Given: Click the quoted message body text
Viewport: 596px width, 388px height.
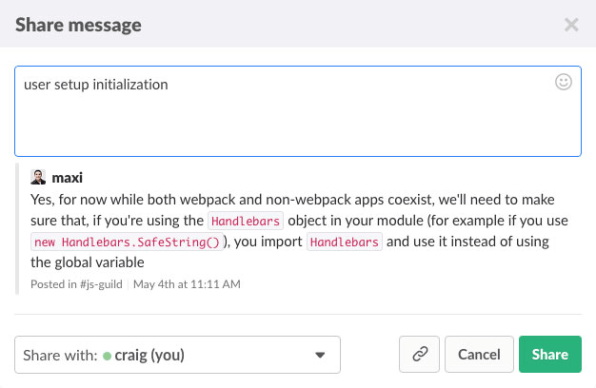Looking at the screenshot, I should 299,231.
